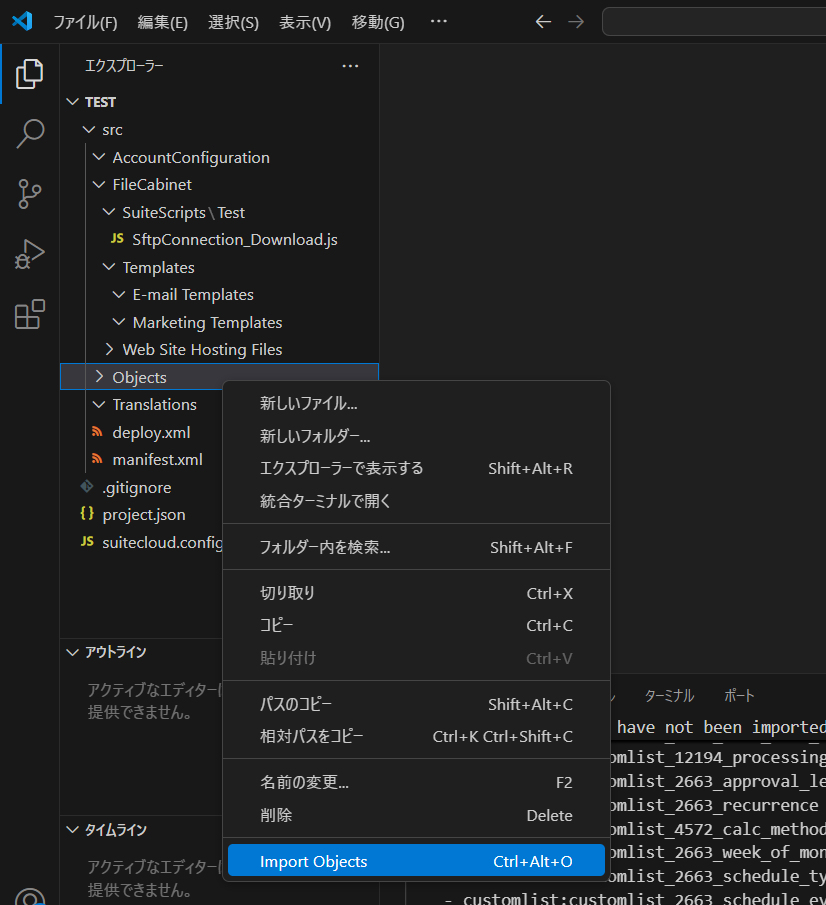
Task: Open SftpConnection_Download.js file
Action: pos(234,240)
